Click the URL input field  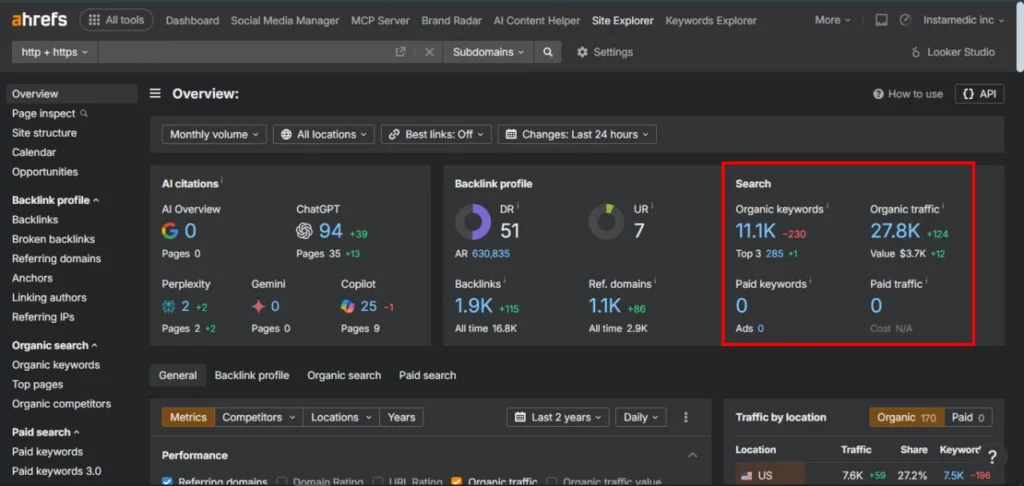pyautogui.click(x=245, y=52)
